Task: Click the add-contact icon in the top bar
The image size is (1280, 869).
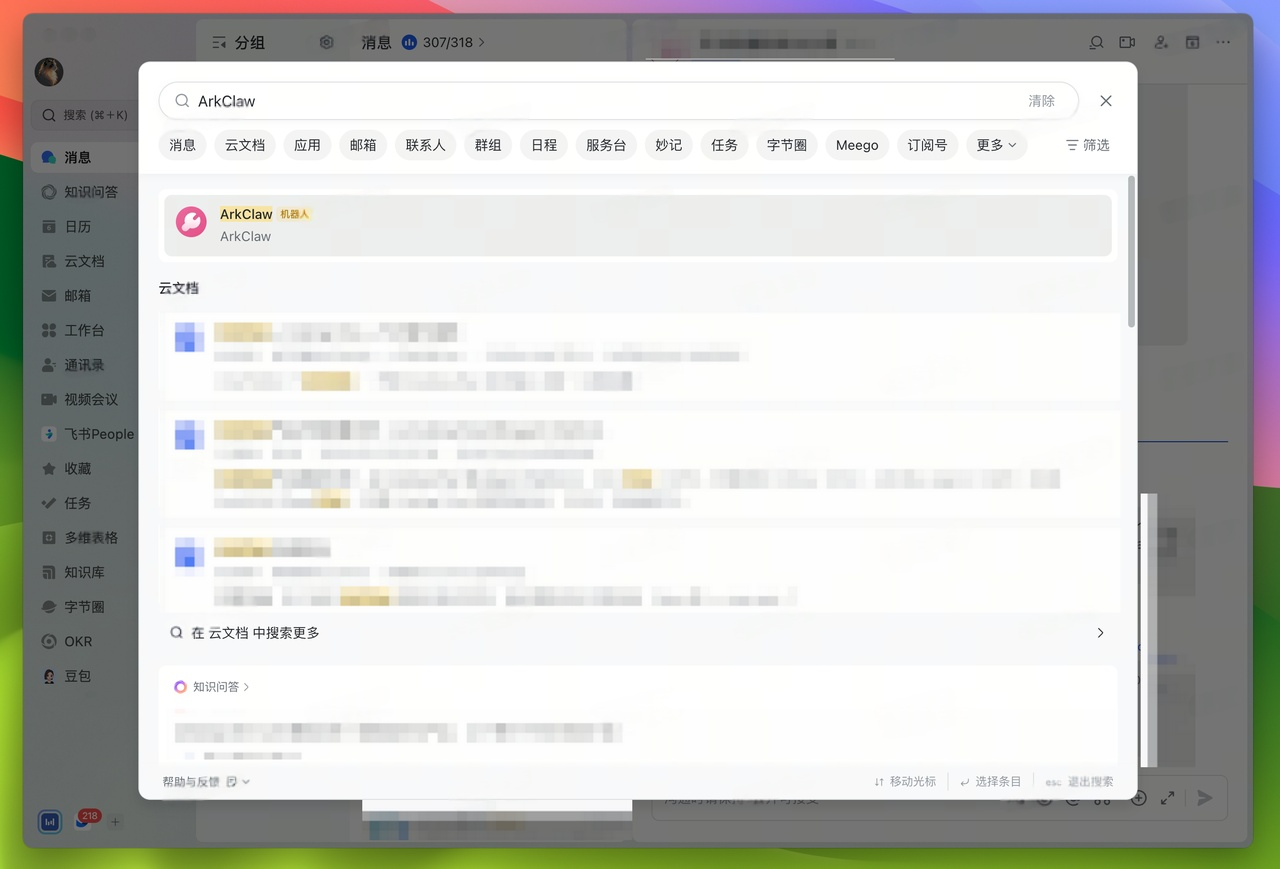Action: coord(1160,42)
